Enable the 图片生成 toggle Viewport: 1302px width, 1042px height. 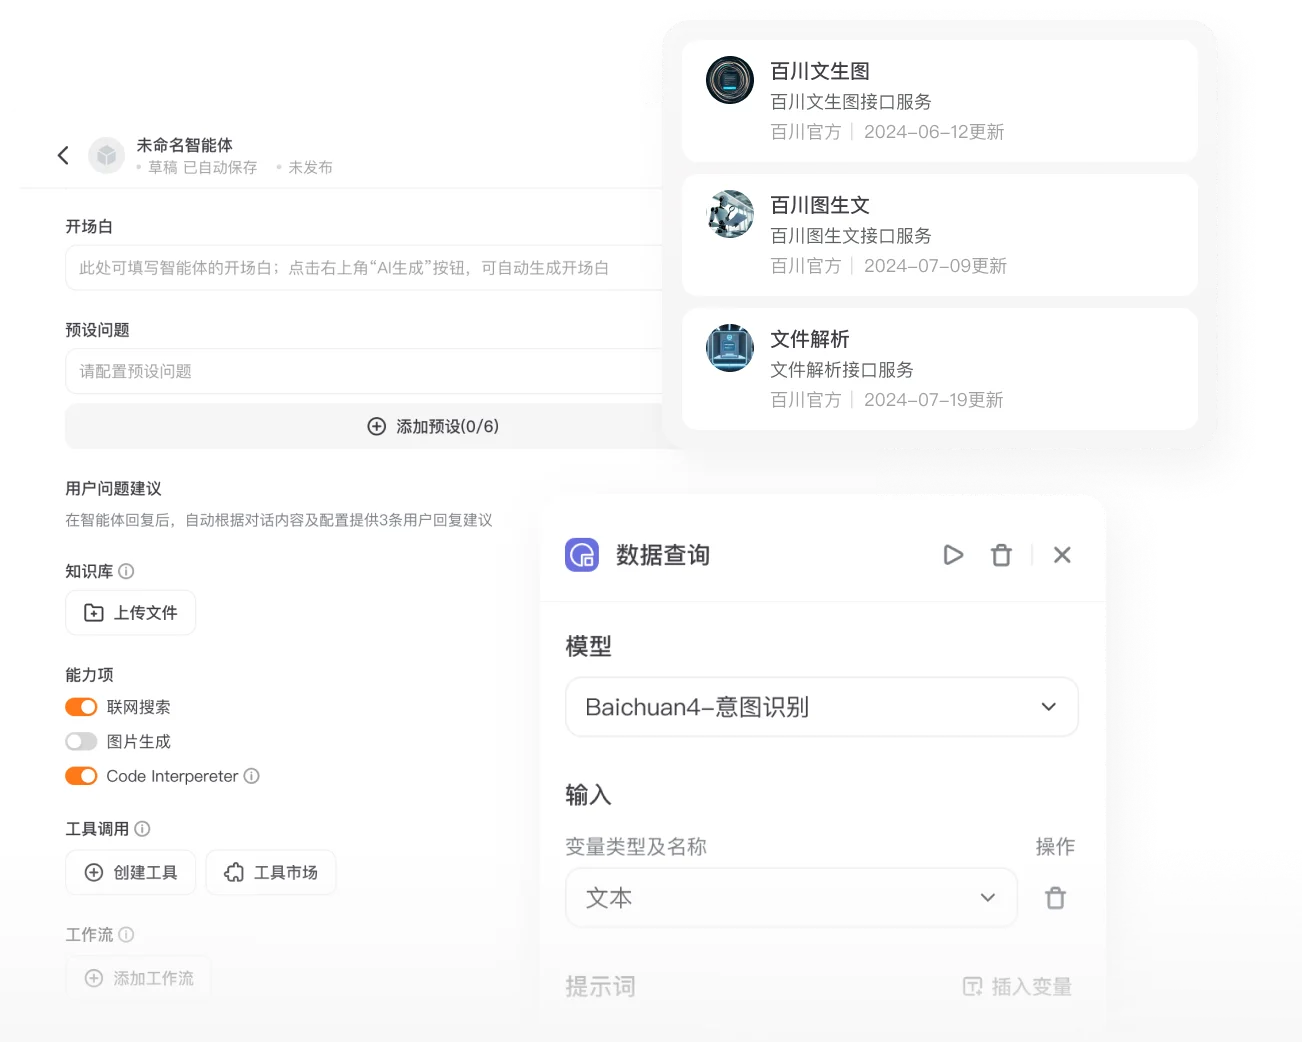[80, 741]
